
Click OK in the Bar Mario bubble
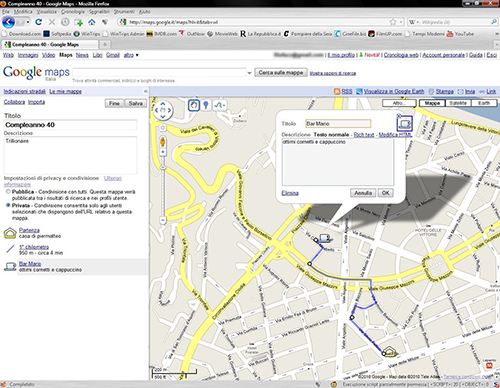(x=386, y=193)
